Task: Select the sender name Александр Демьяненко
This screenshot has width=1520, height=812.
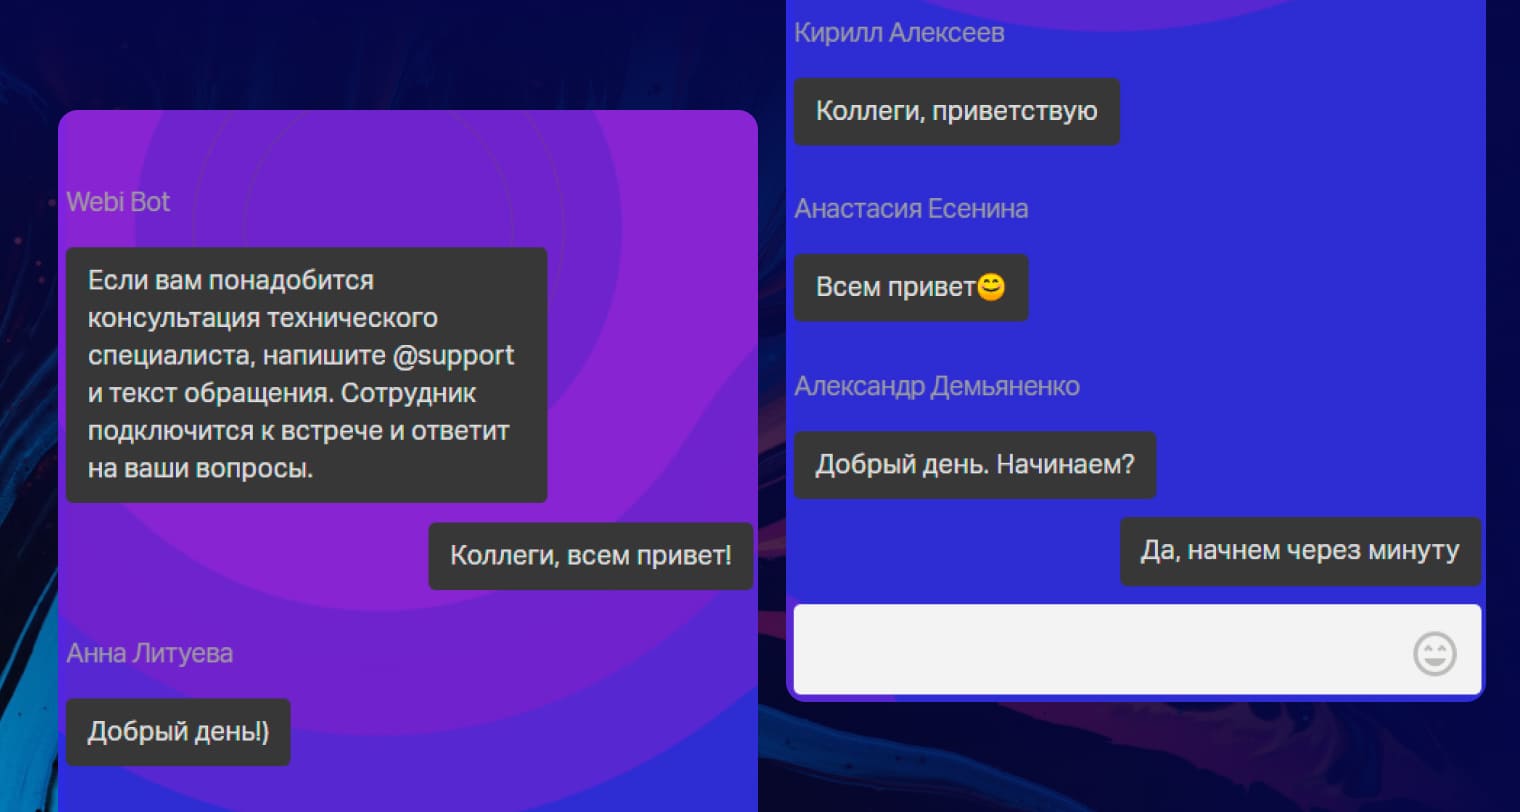Action: 937,386
